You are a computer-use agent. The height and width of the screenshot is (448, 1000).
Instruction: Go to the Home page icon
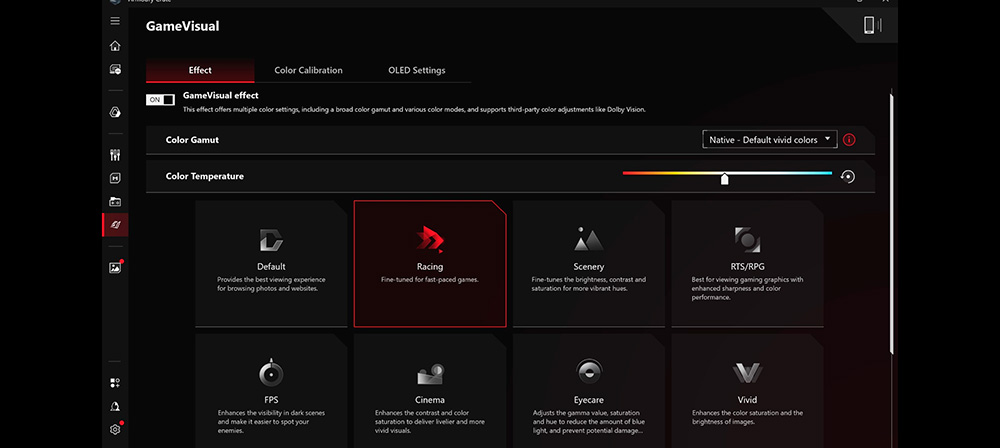115,46
